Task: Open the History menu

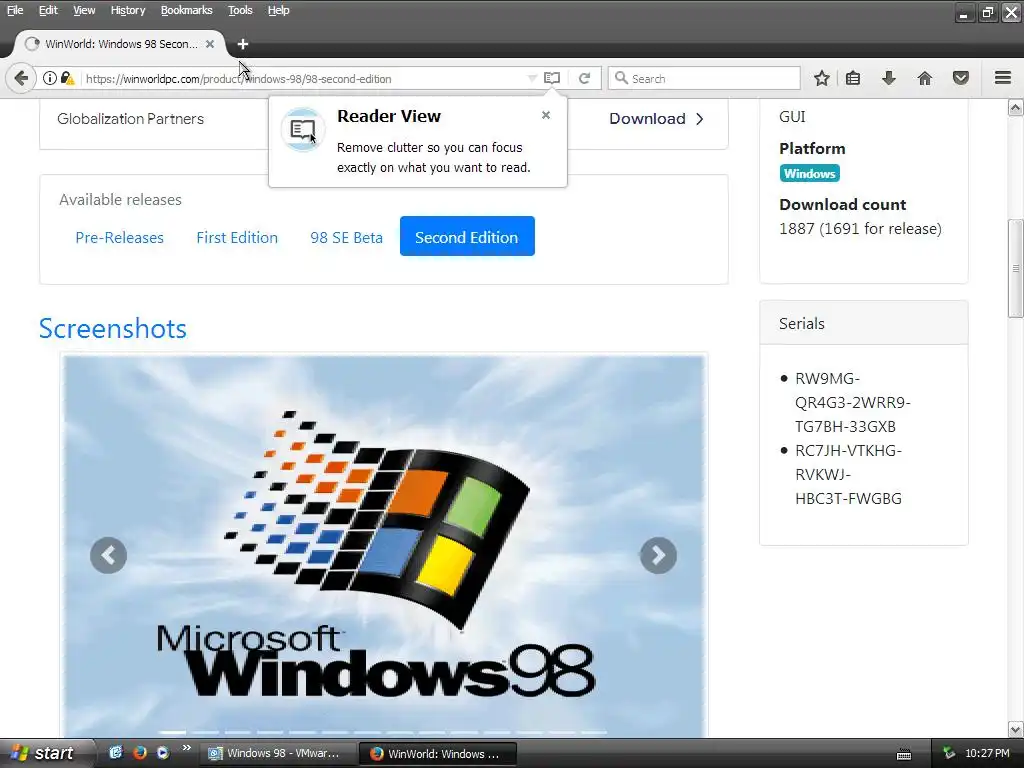Action: (127, 10)
